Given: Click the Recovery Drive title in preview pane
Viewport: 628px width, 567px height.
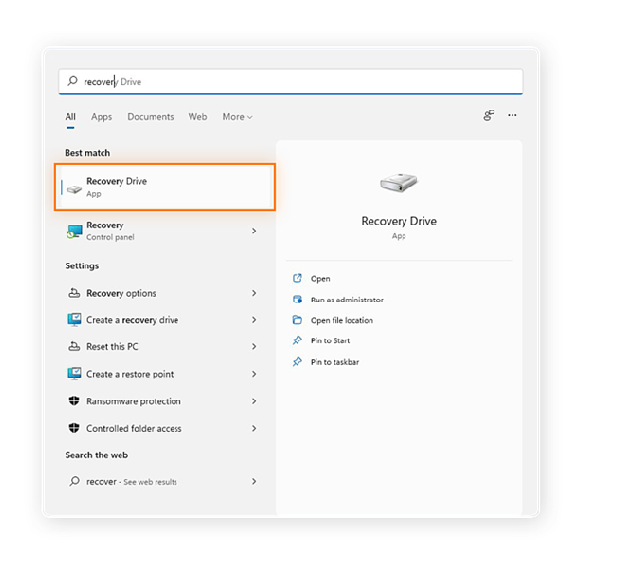Looking at the screenshot, I should (399, 221).
